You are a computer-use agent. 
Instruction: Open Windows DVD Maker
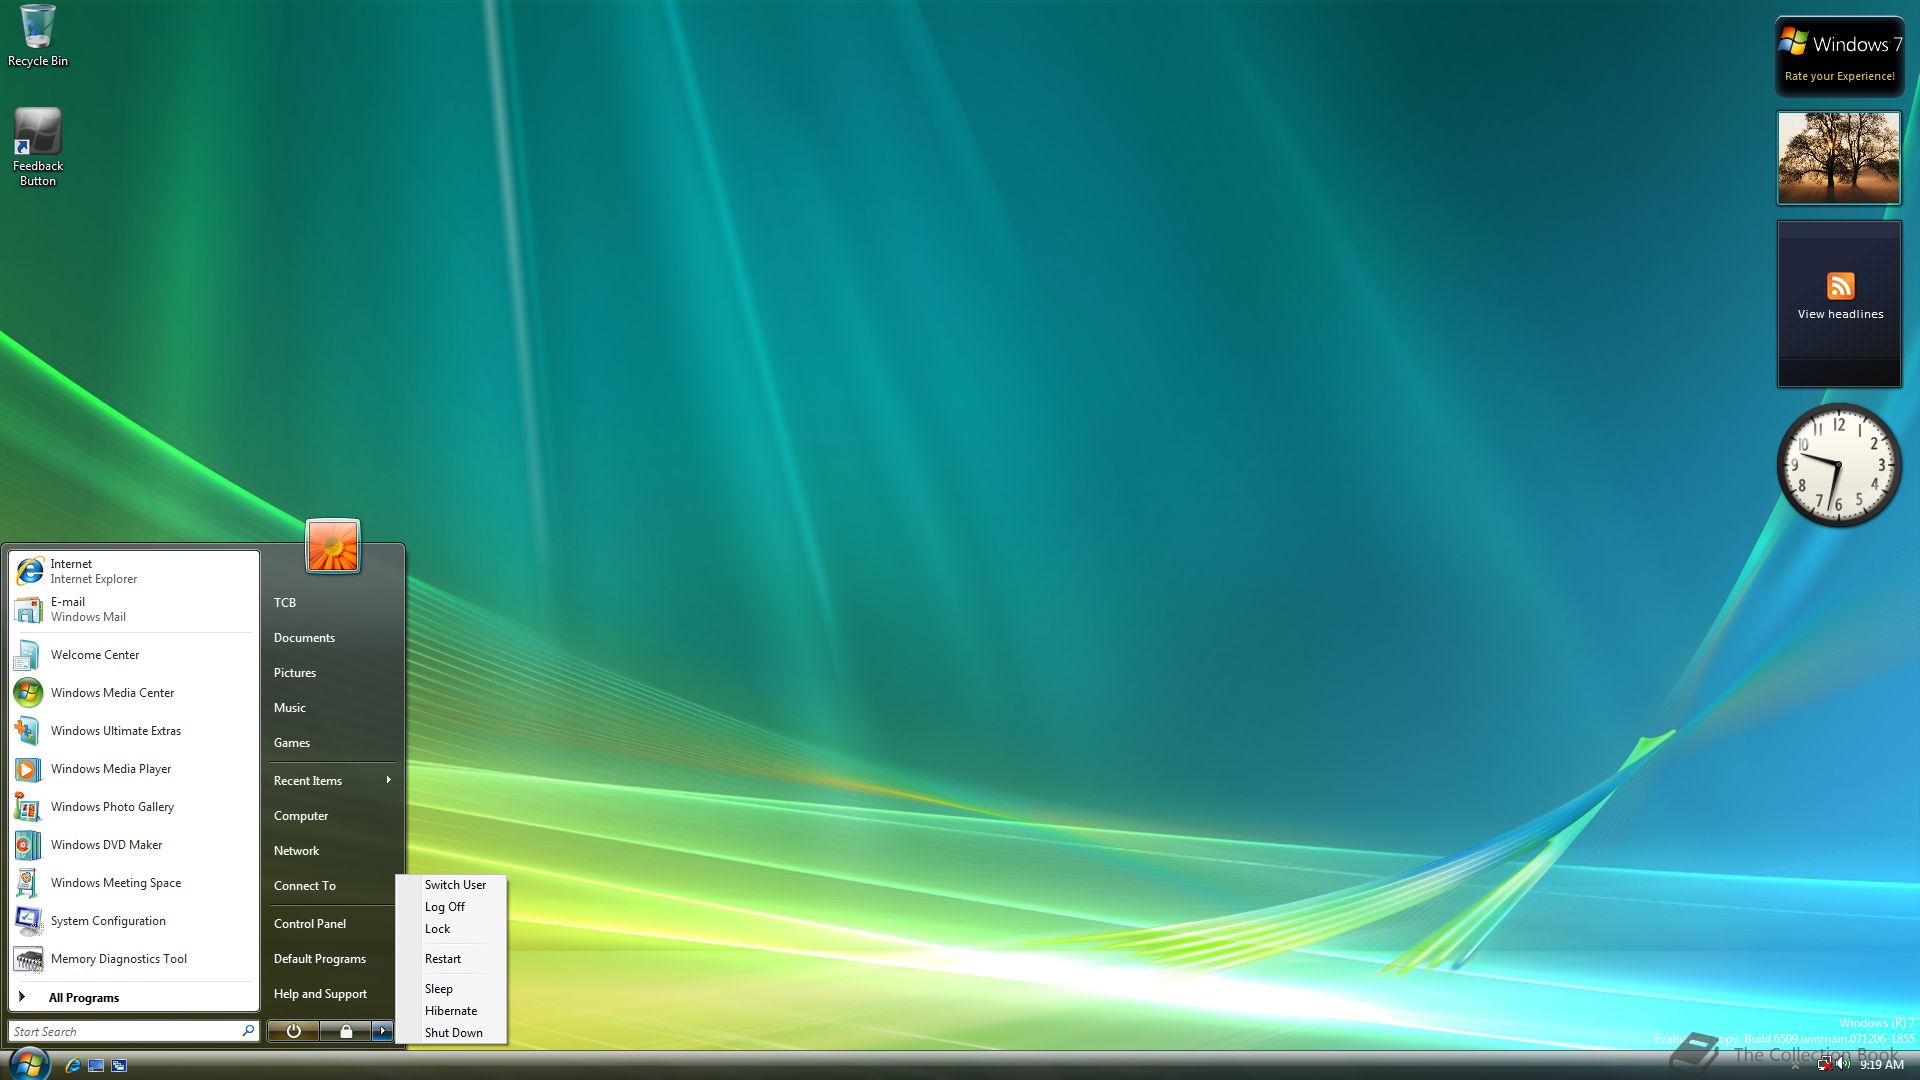tap(106, 845)
